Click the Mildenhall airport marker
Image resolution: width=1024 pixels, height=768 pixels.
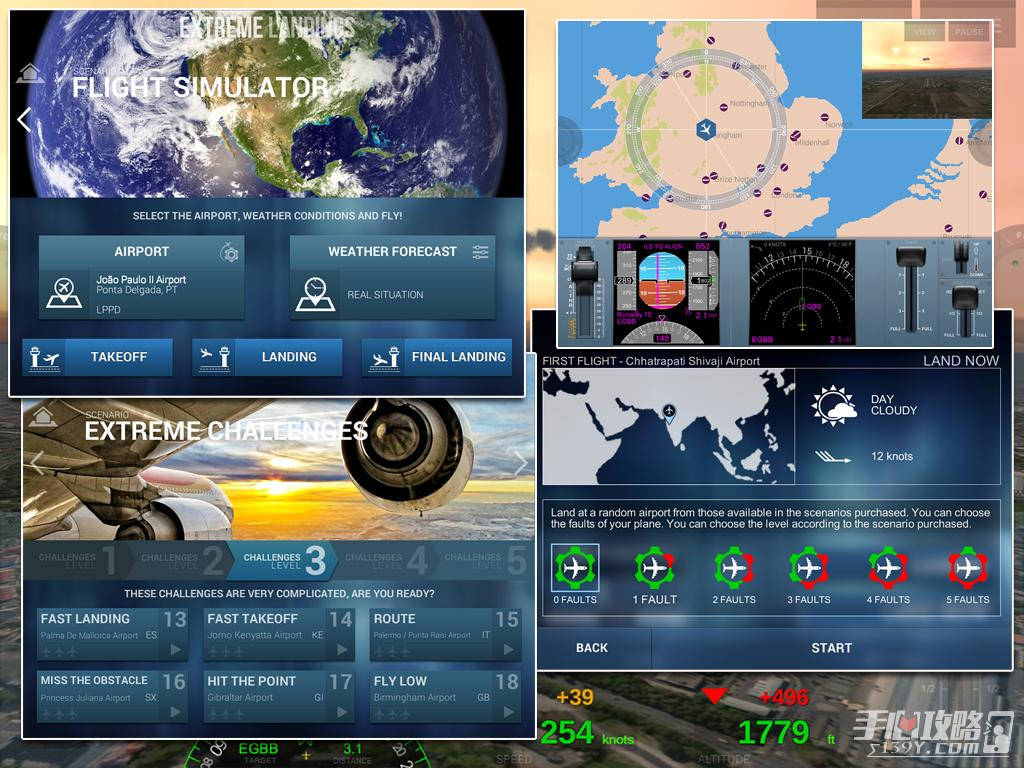795,136
